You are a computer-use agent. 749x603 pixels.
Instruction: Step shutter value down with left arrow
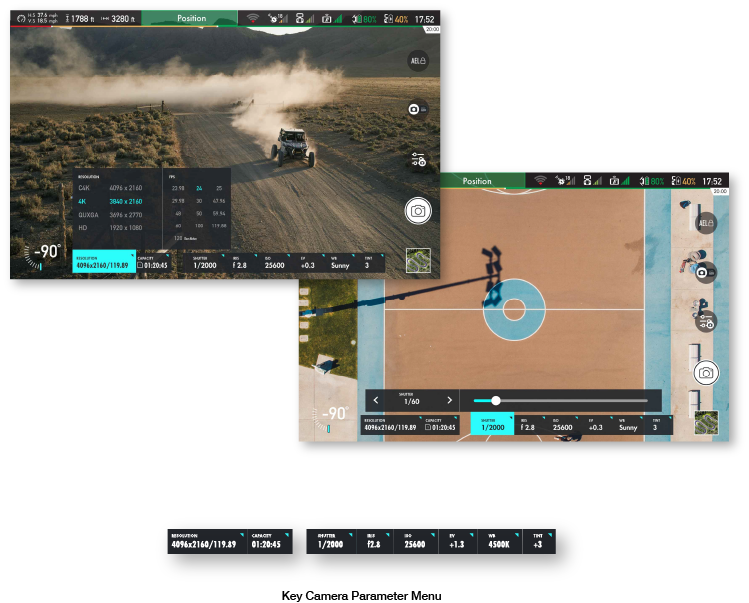[376, 400]
